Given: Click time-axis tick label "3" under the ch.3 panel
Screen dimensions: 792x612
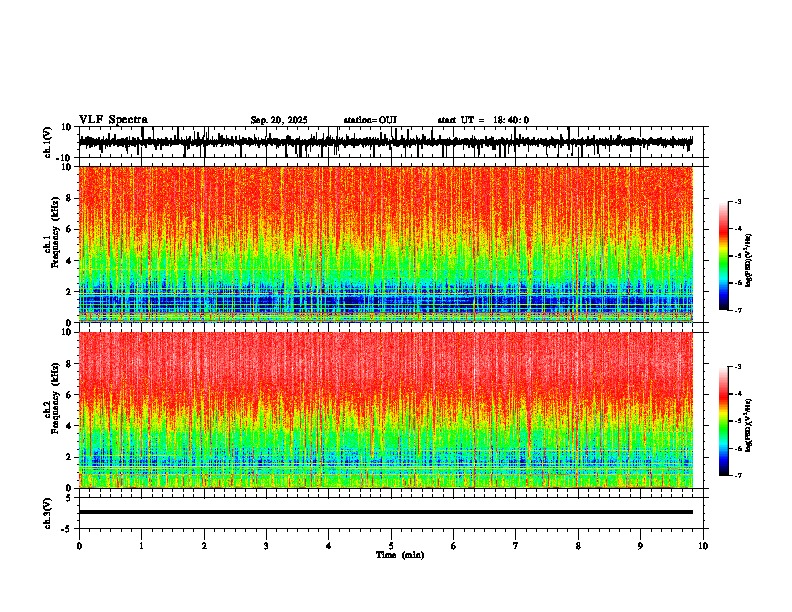Looking at the screenshot, I should (x=266, y=546).
